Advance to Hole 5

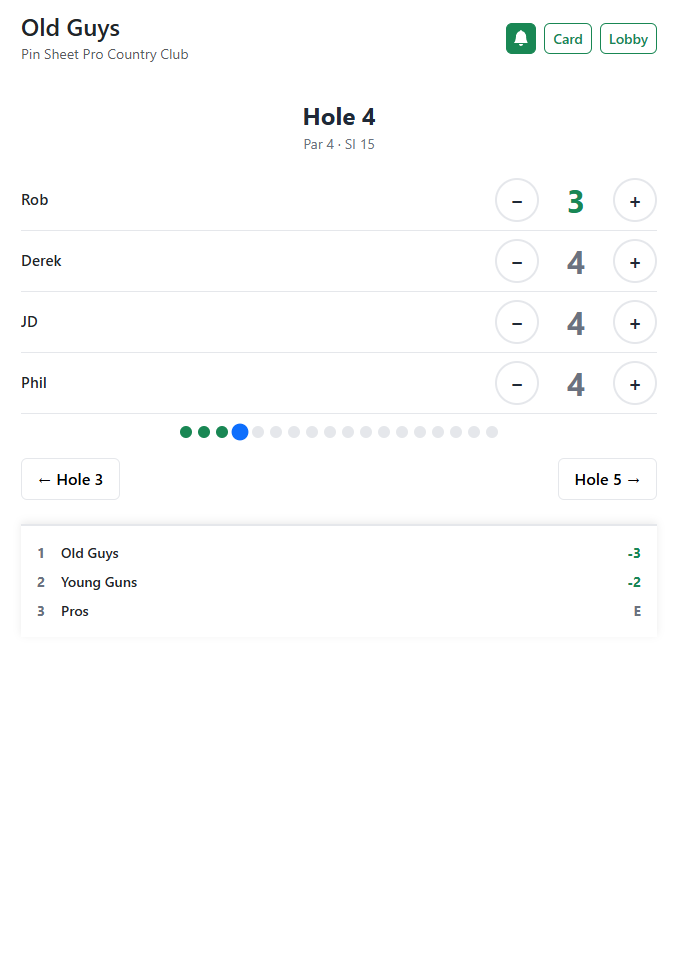pos(607,479)
